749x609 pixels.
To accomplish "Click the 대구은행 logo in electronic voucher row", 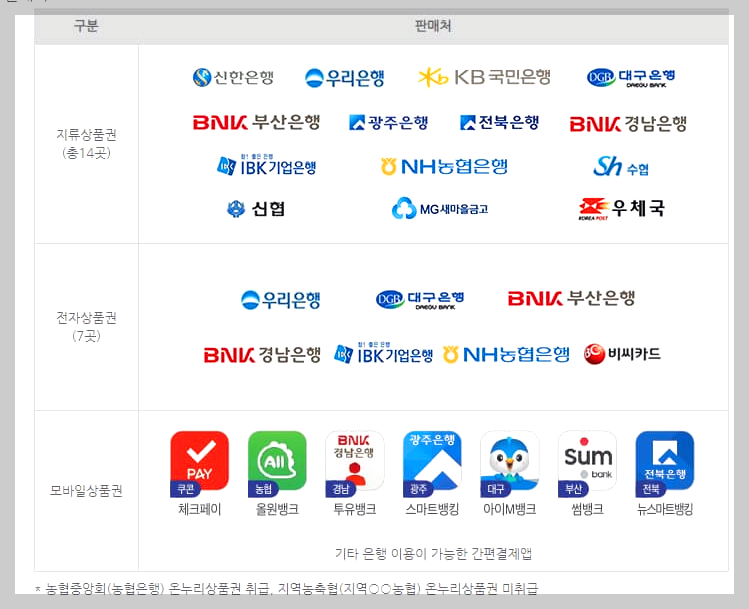I will point(420,299).
